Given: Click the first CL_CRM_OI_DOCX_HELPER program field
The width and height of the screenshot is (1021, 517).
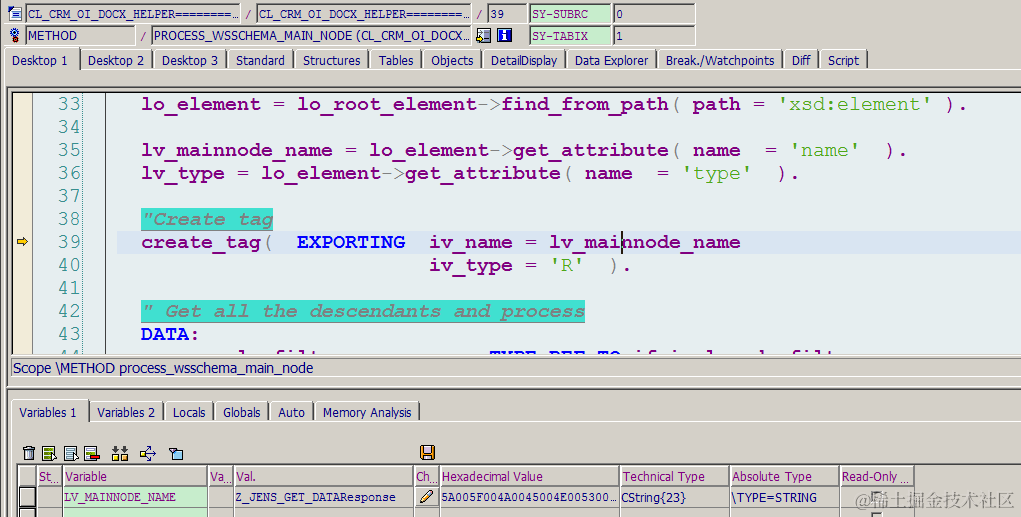Looking at the screenshot, I should click(133, 14).
